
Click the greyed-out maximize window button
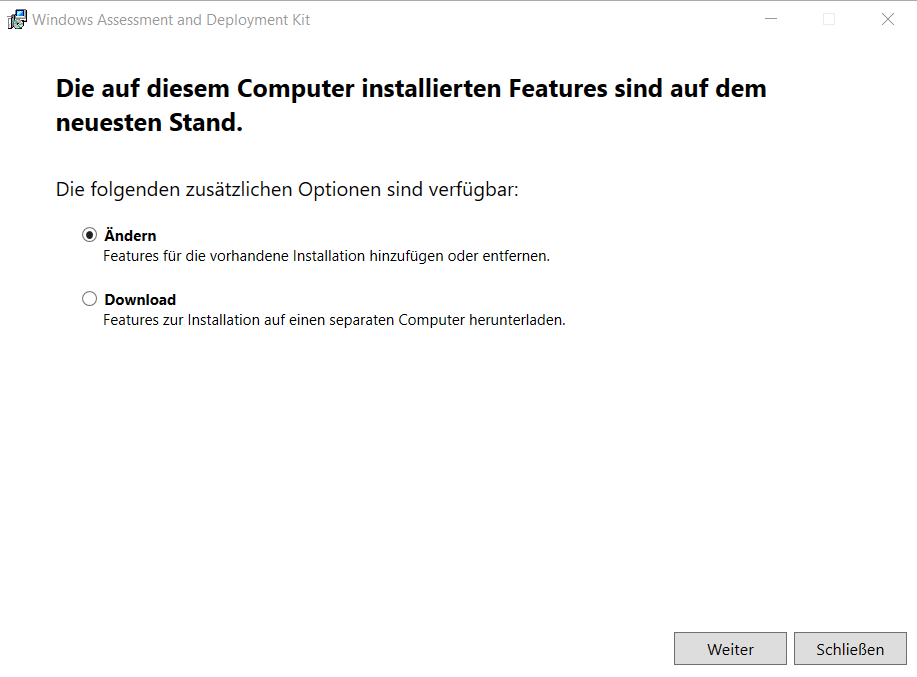tap(828, 19)
